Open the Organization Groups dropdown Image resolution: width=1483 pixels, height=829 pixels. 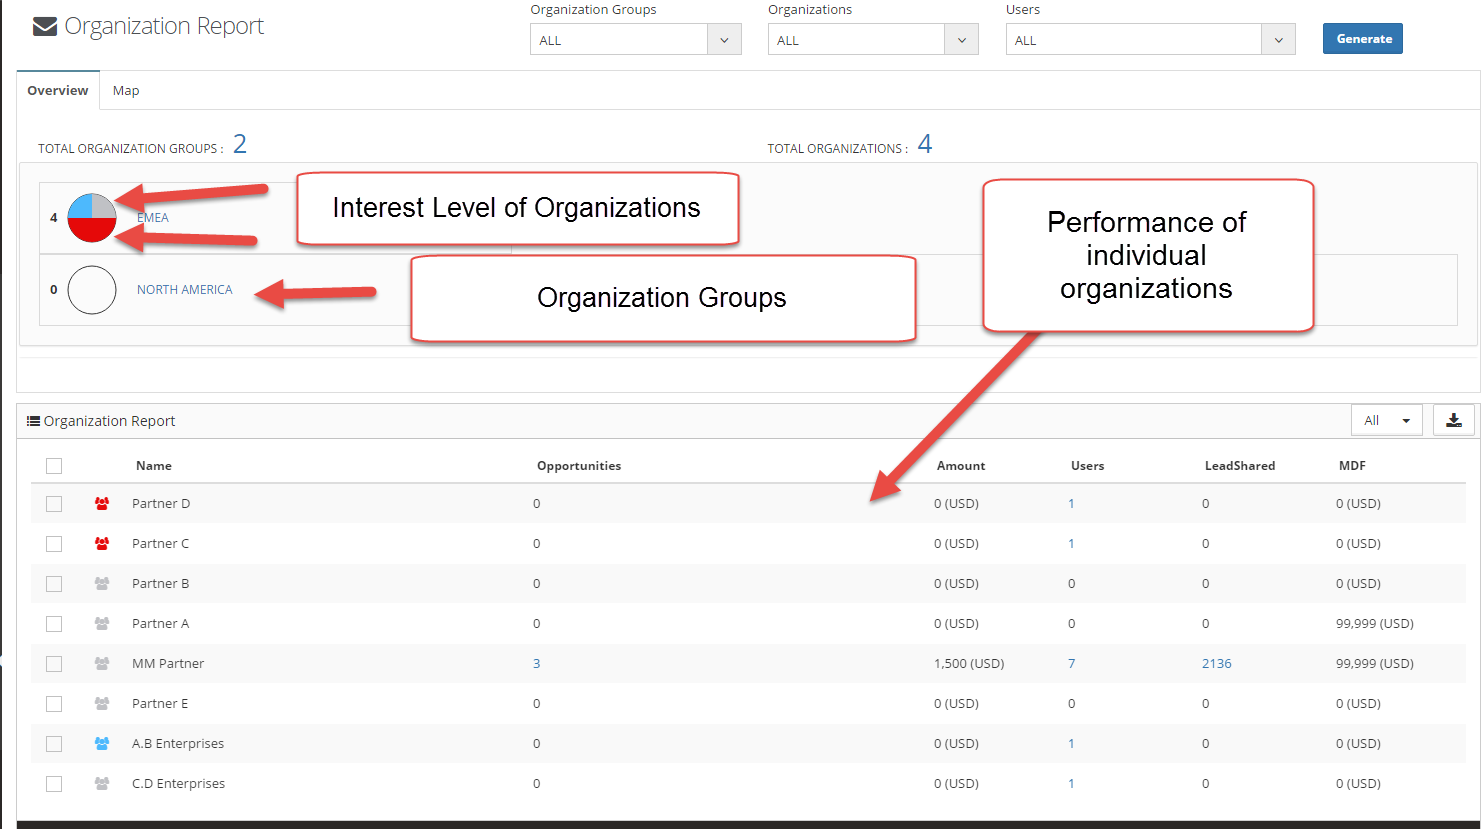636,40
